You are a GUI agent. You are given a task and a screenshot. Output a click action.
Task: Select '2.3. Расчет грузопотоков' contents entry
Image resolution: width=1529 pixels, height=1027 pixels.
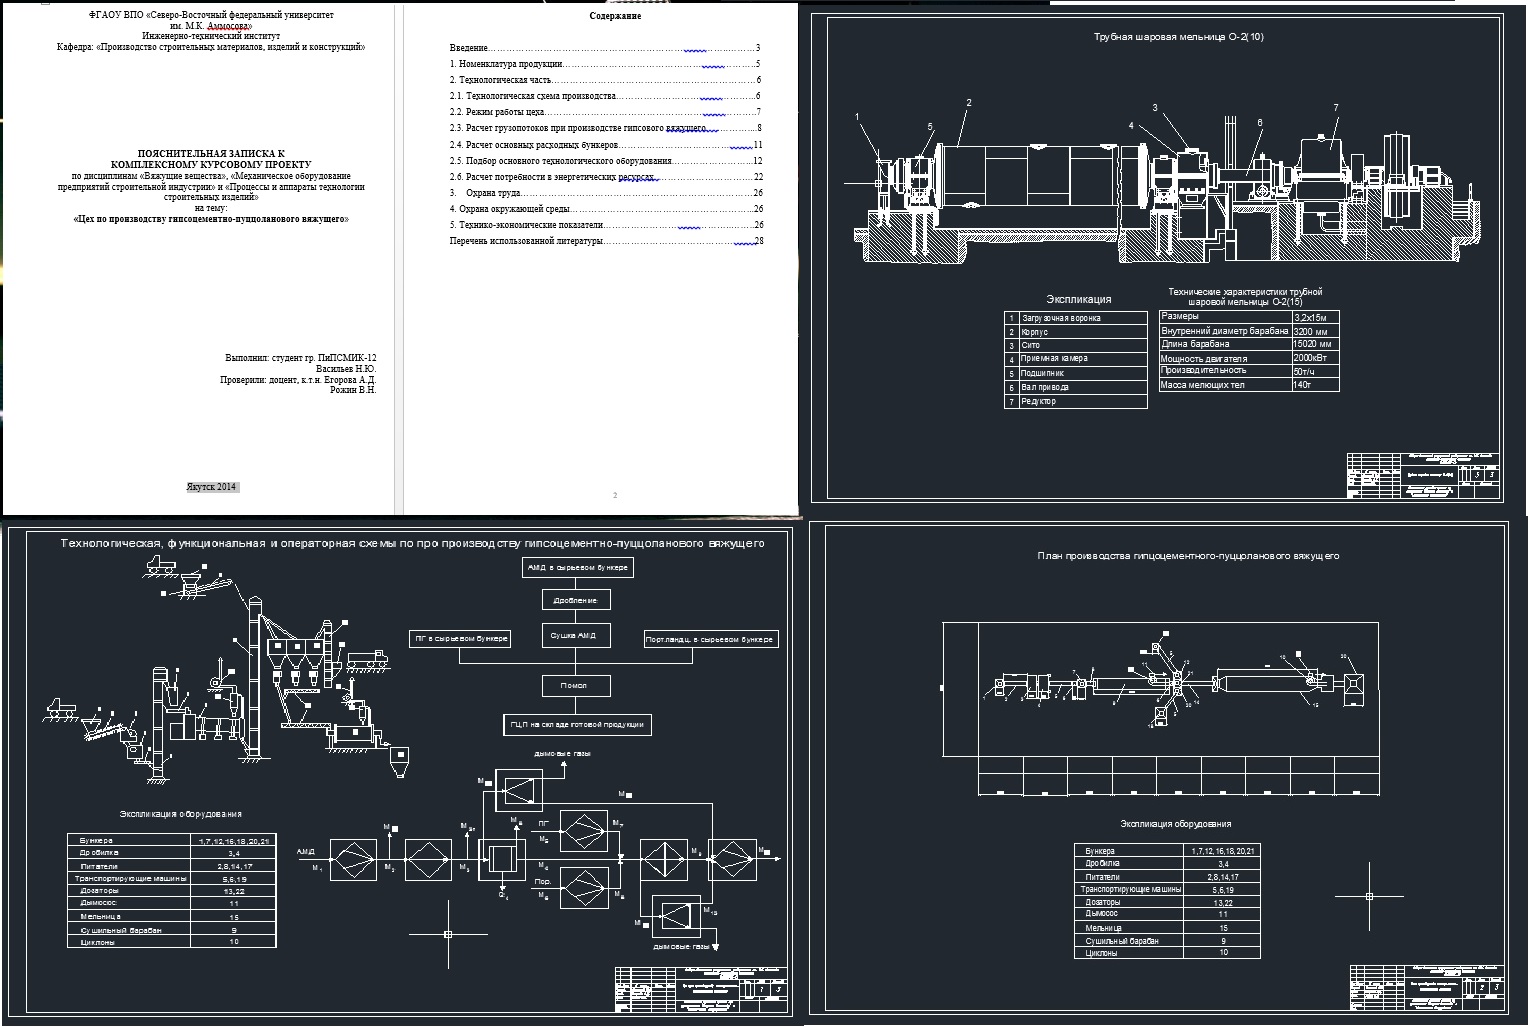(605, 128)
